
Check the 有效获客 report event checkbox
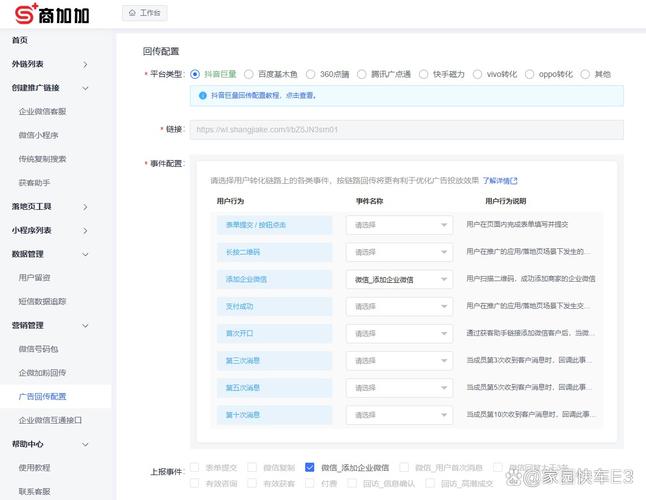point(252,483)
